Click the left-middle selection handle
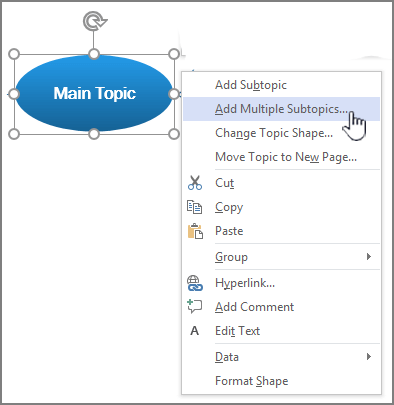 pos(14,94)
